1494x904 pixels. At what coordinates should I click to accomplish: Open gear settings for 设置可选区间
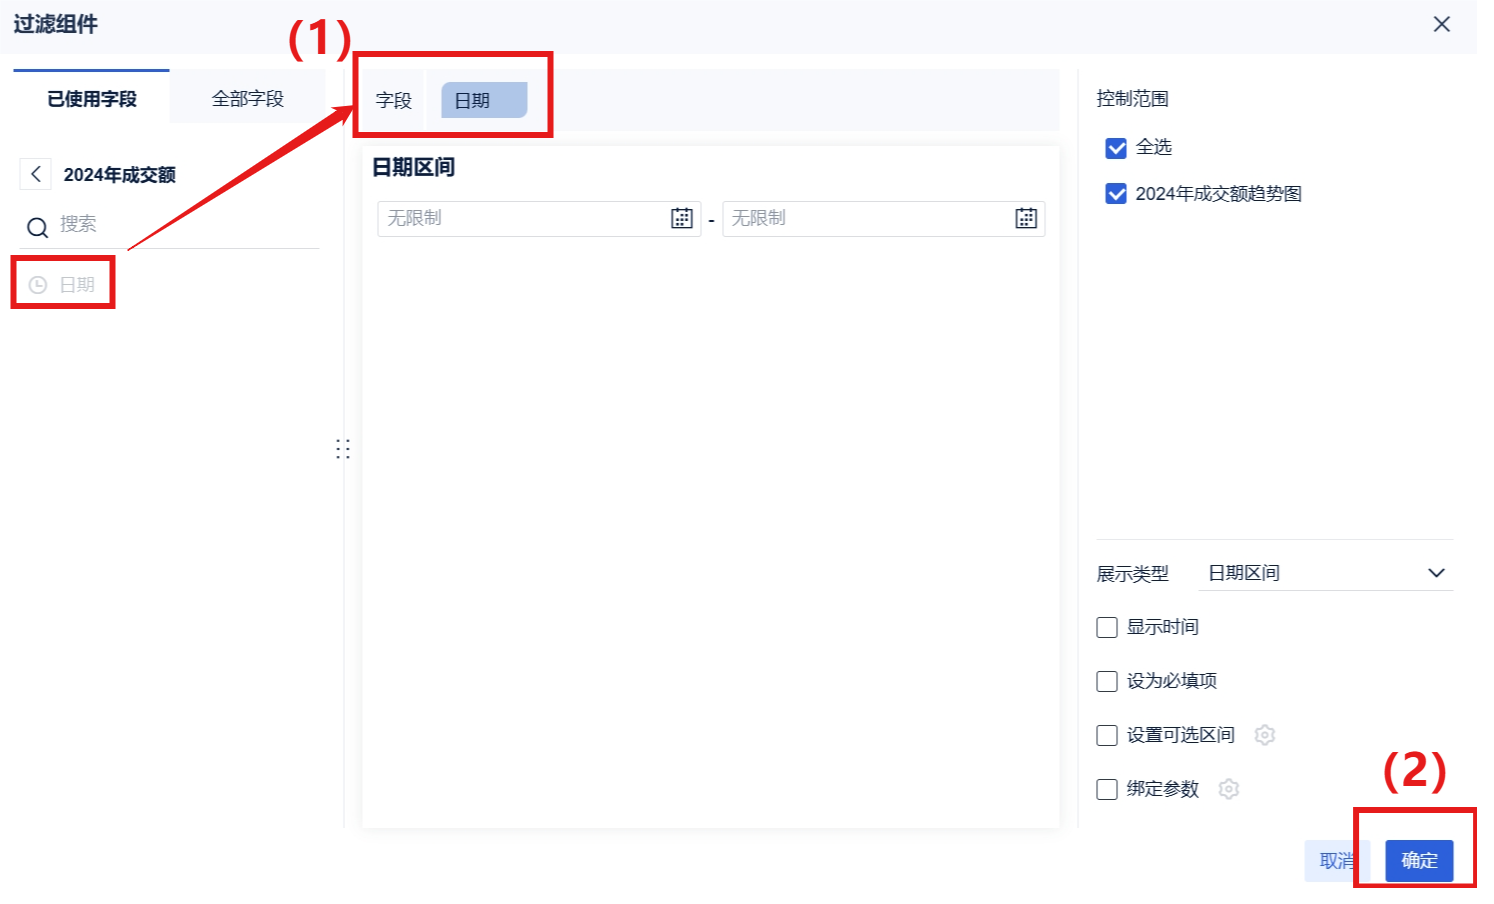click(1265, 735)
